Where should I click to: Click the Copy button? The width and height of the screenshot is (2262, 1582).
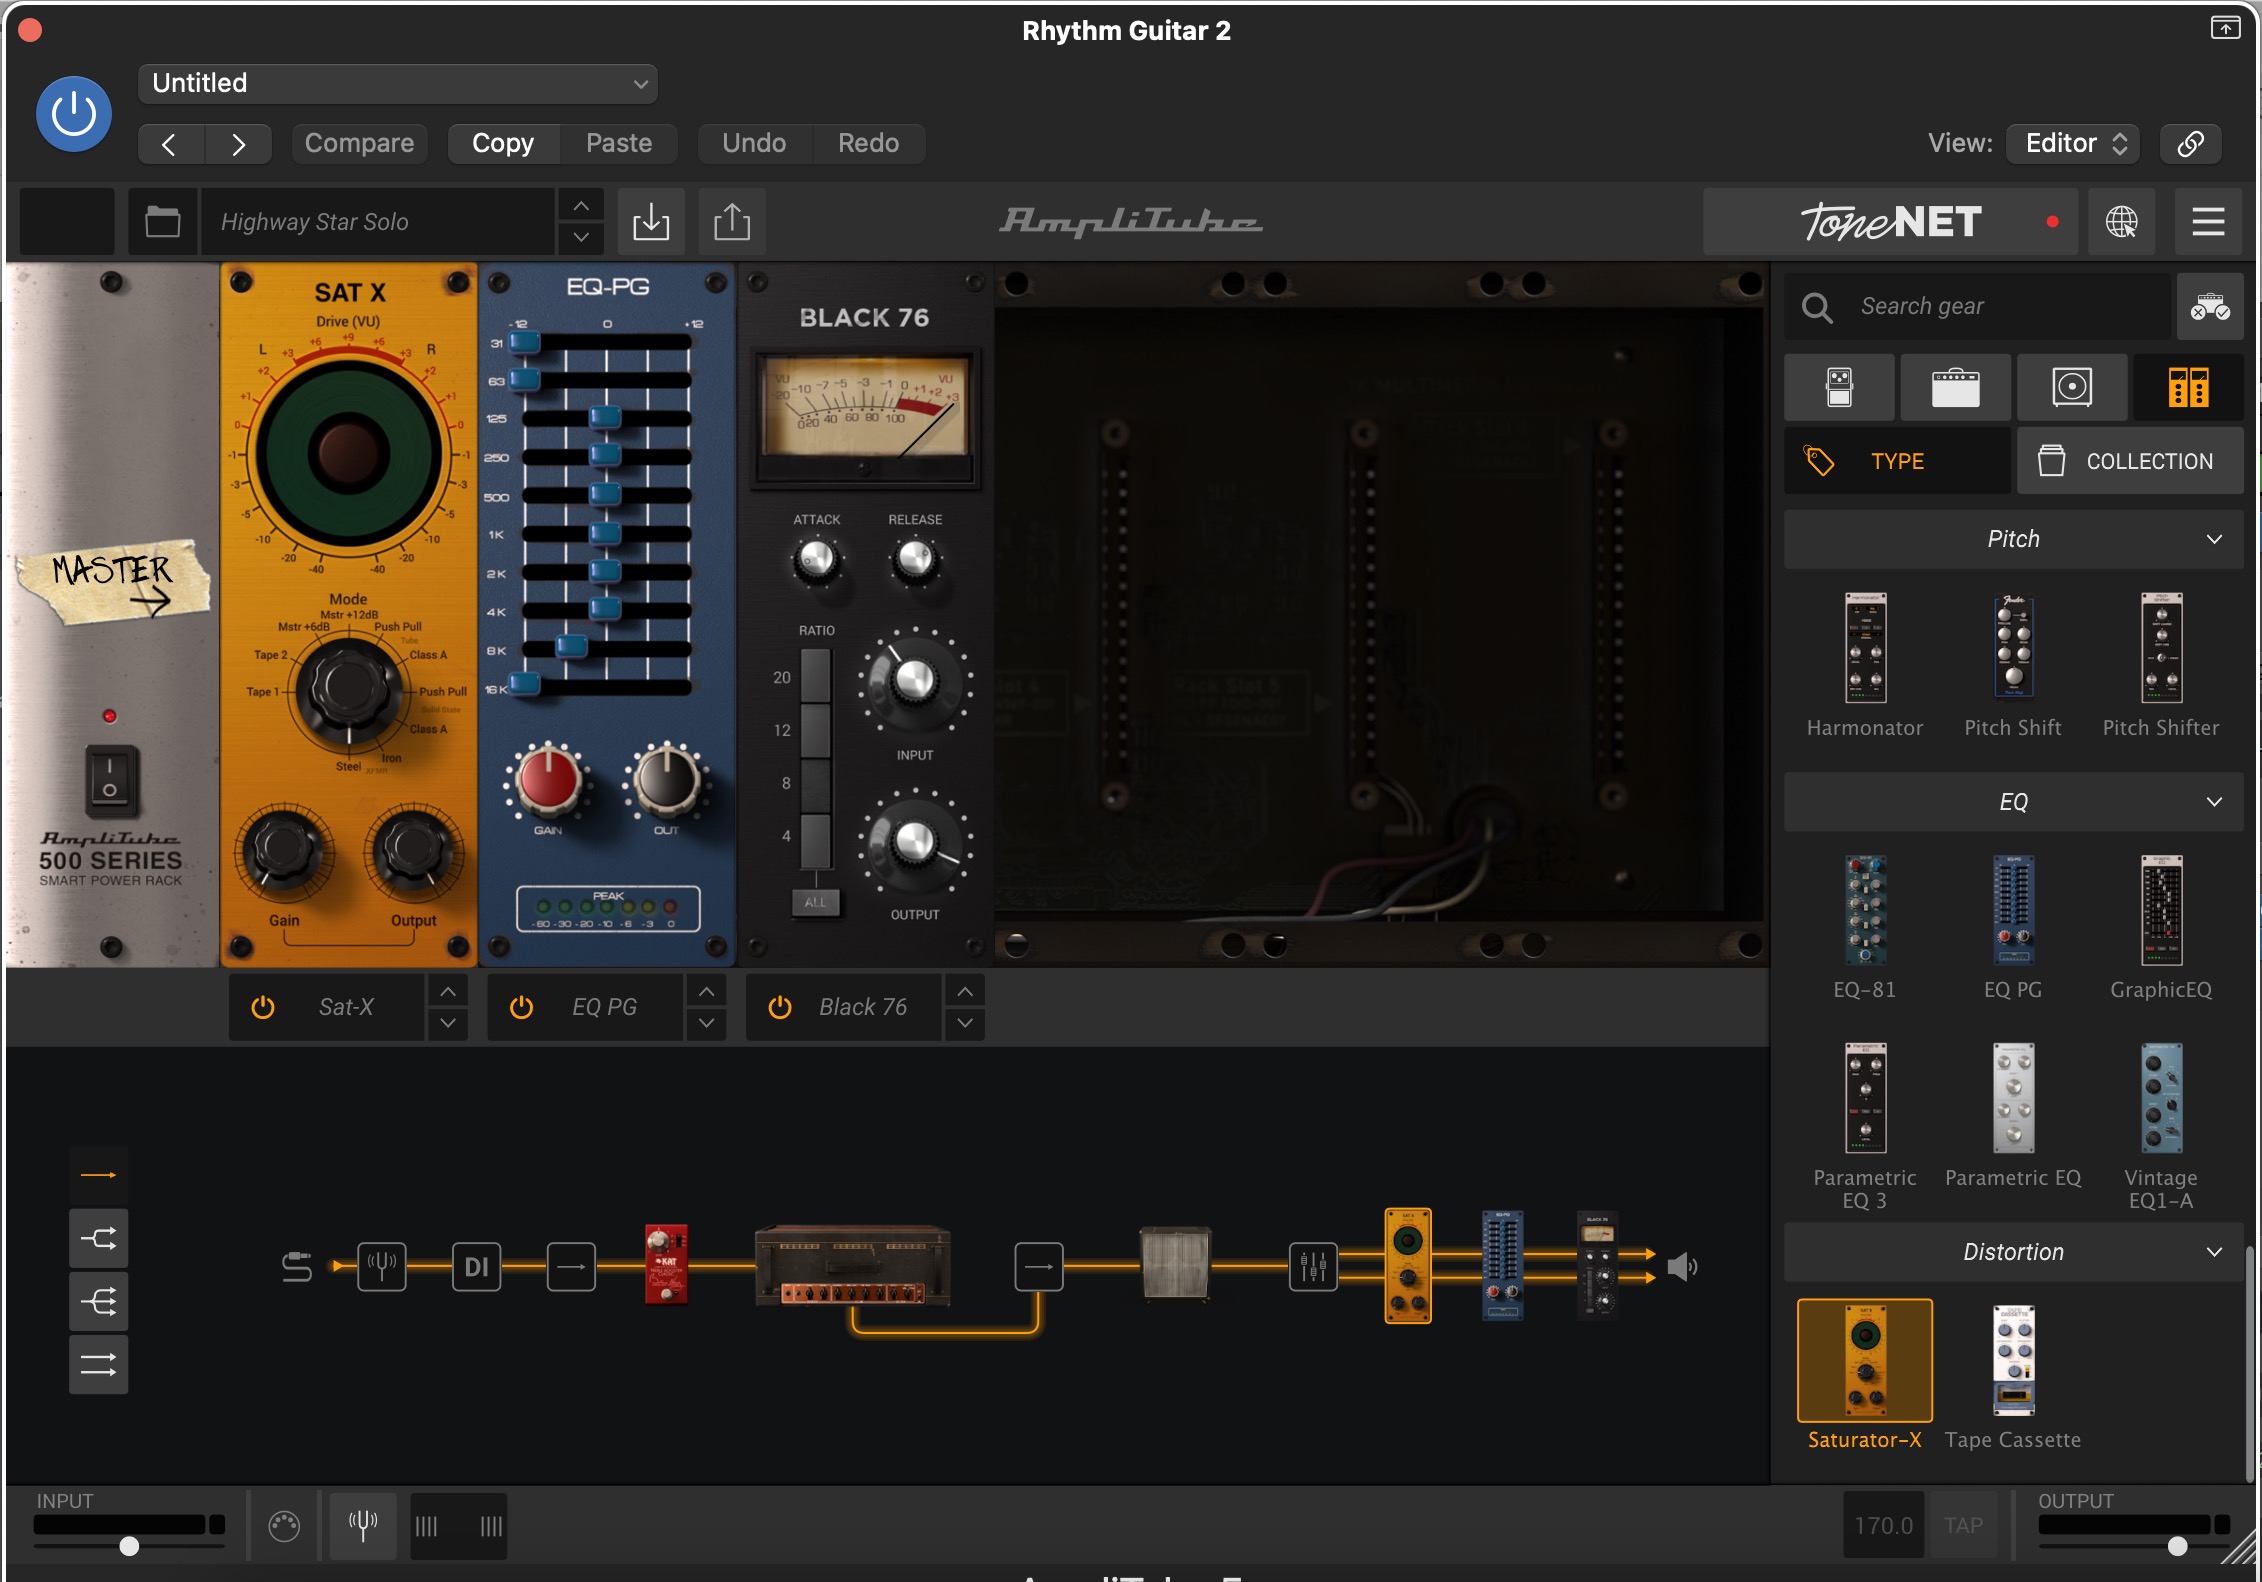503,143
